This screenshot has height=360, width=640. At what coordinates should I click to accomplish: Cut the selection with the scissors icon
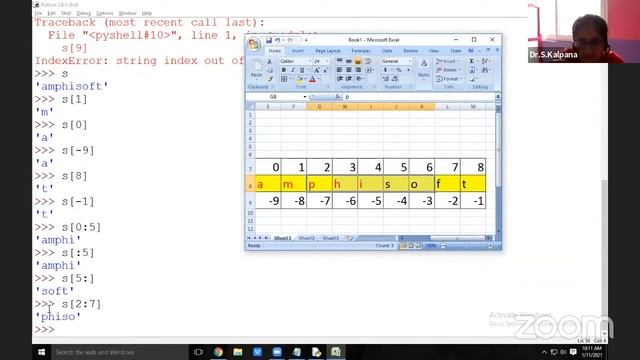click(x=269, y=61)
